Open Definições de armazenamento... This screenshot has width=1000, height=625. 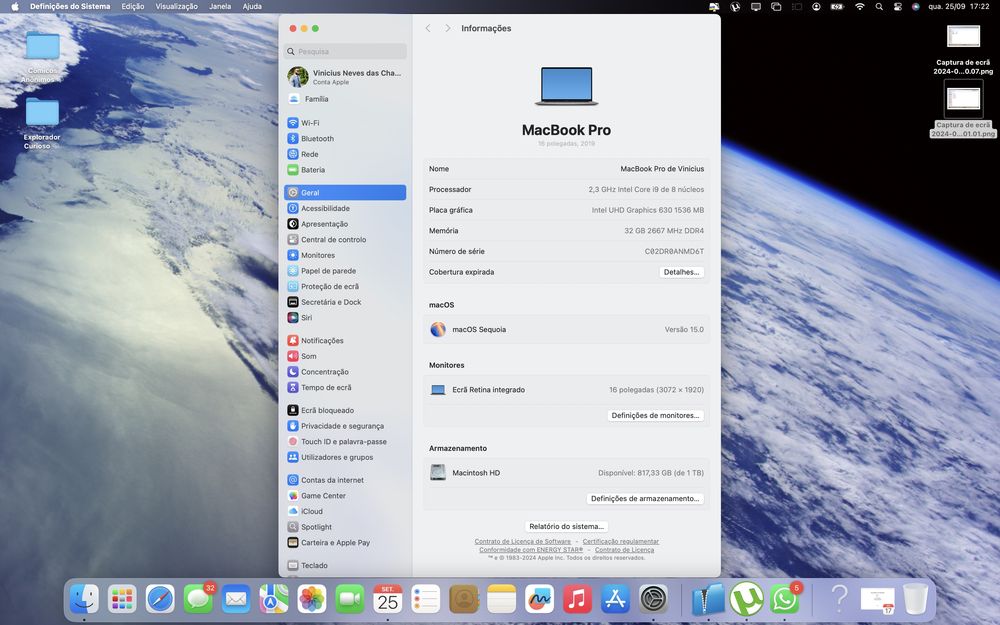tap(645, 499)
